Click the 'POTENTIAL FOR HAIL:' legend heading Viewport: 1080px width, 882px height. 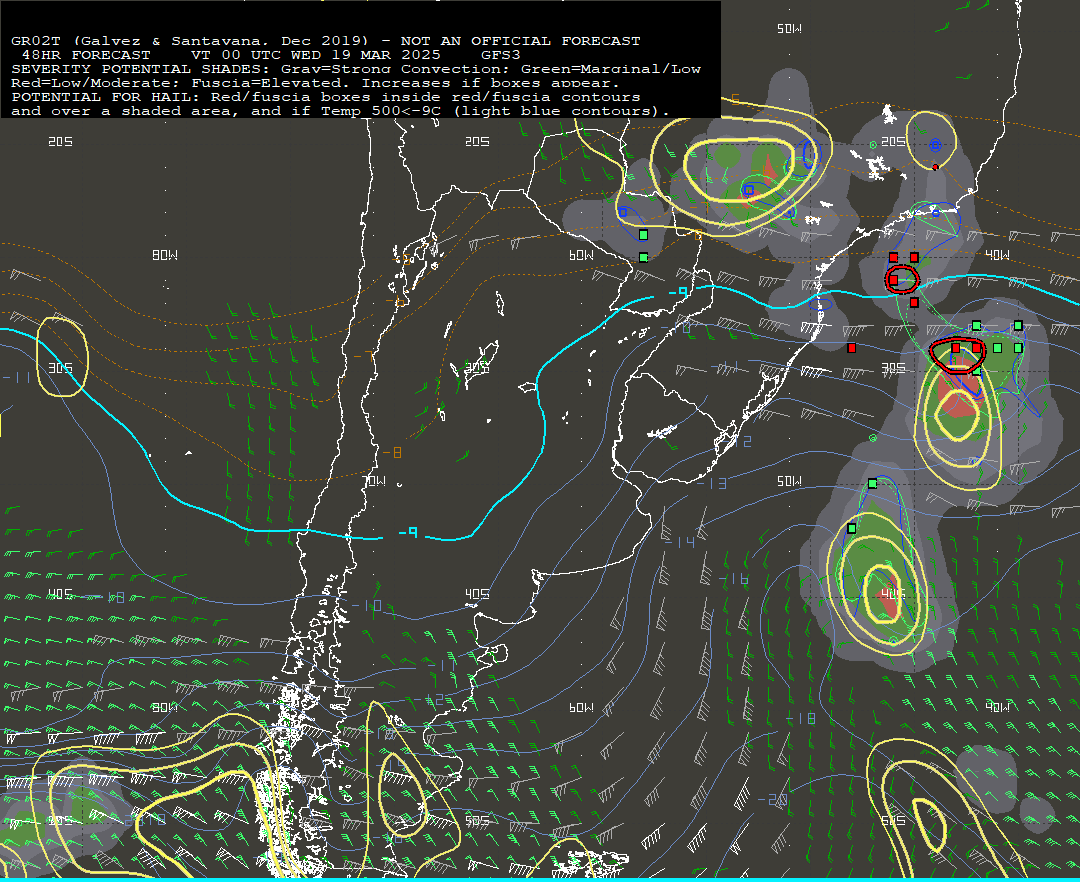click(x=107, y=97)
